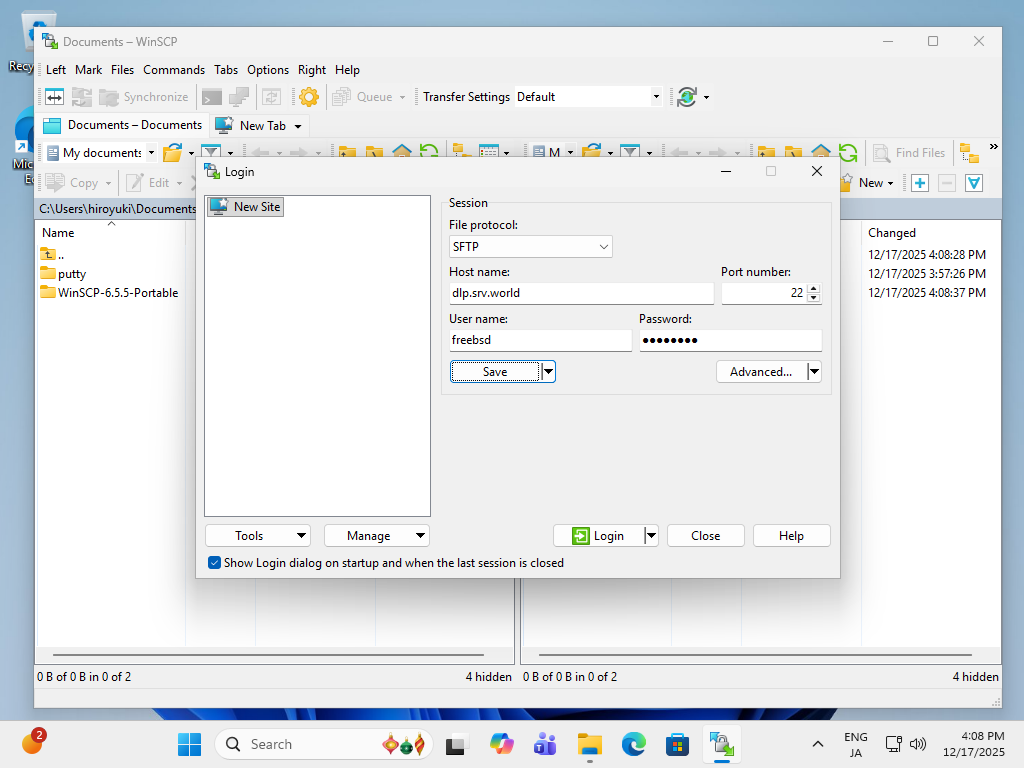Click the Advanced... button
This screenshot has height=768, width=1024.
point(760,372)
